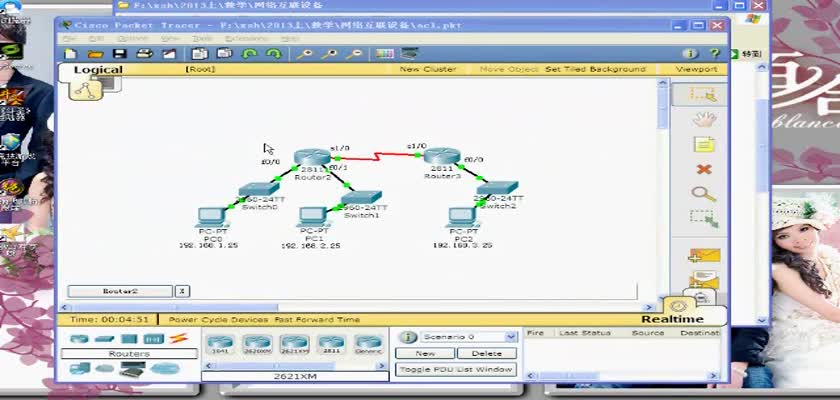The image size is (840, 400).
Task: Pick the 2621XM router model
Action: (294, 344)
